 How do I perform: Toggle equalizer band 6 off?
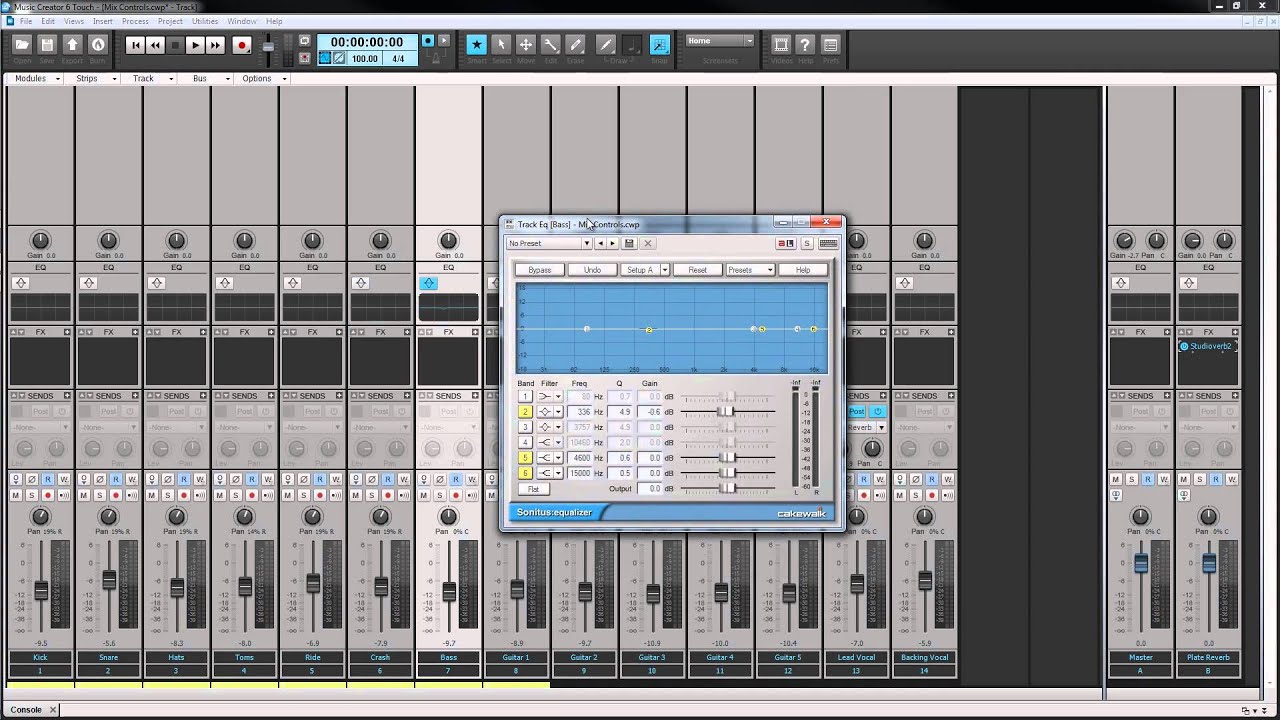(x=524, y=473)
